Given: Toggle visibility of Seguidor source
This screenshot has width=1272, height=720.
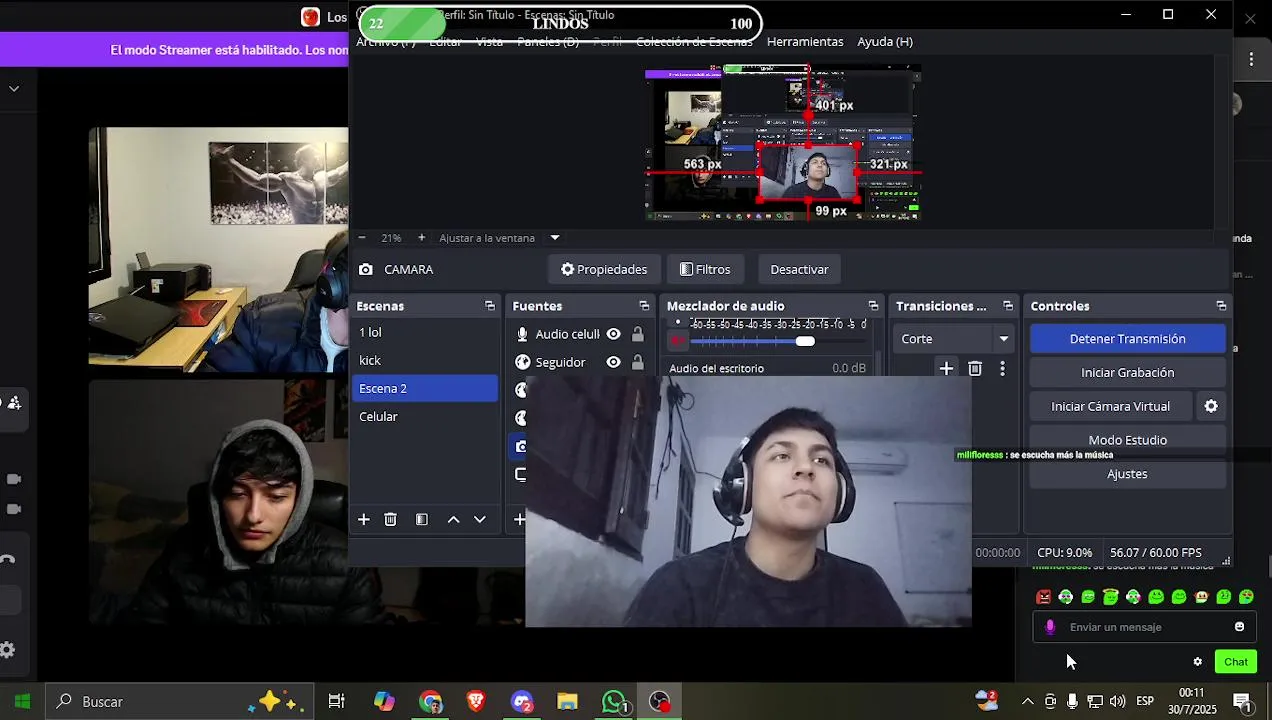Looking at the screenshot, I should (x=613, y=362).
